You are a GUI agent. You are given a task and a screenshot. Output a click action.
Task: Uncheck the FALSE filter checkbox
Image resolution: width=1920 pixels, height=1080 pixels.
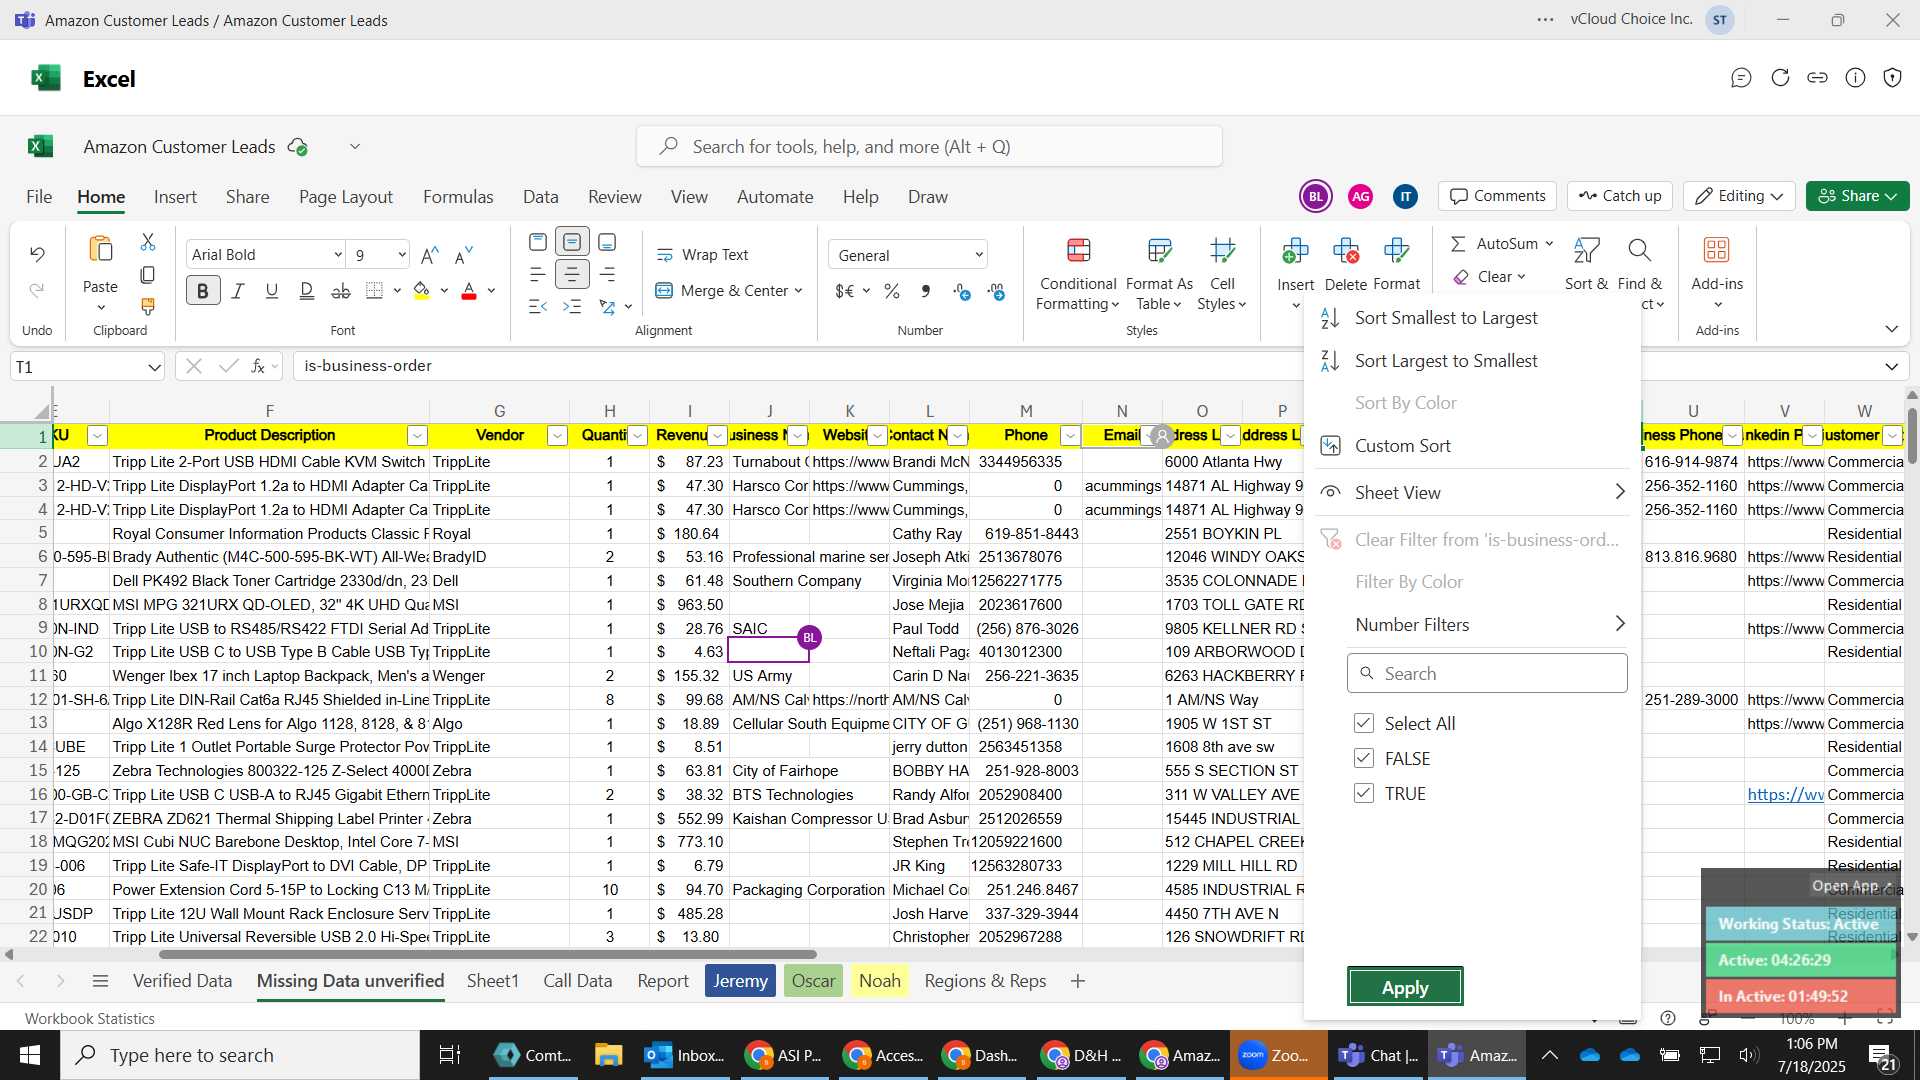1364,758
